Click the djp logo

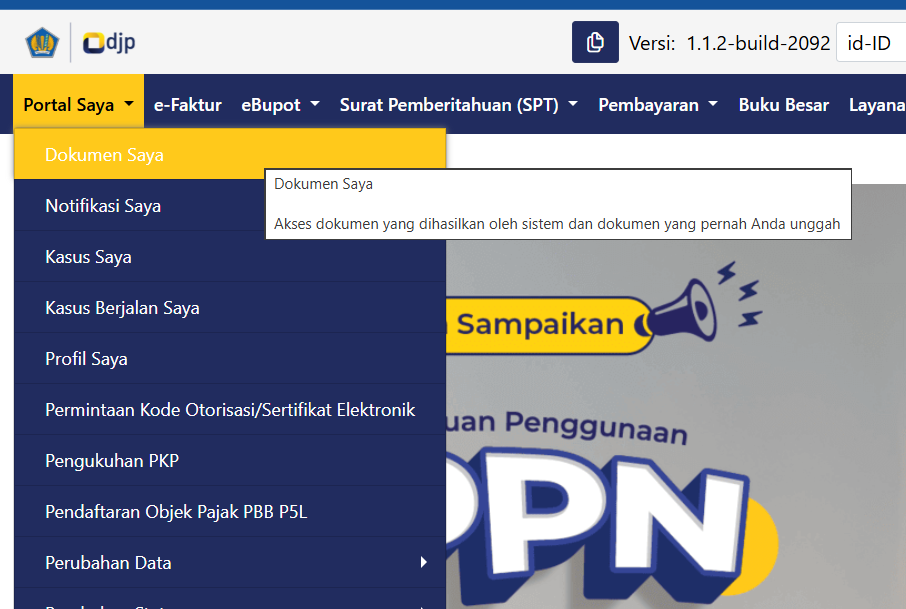coord(109,43)
